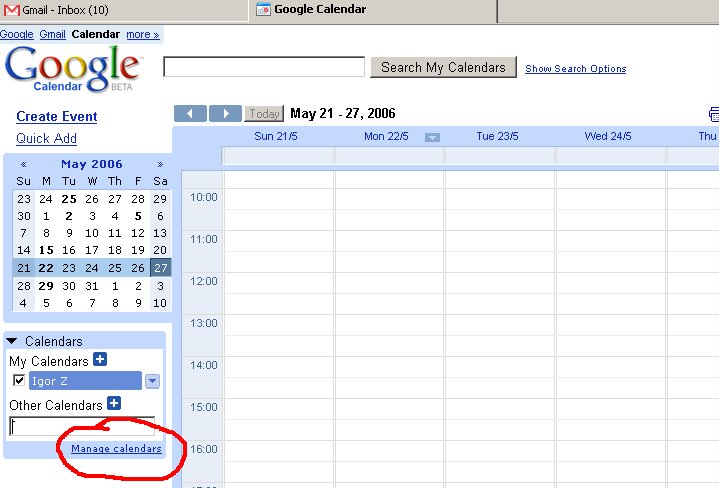
Task: Click the Monday all-day event row
Action: pos(389,156)
